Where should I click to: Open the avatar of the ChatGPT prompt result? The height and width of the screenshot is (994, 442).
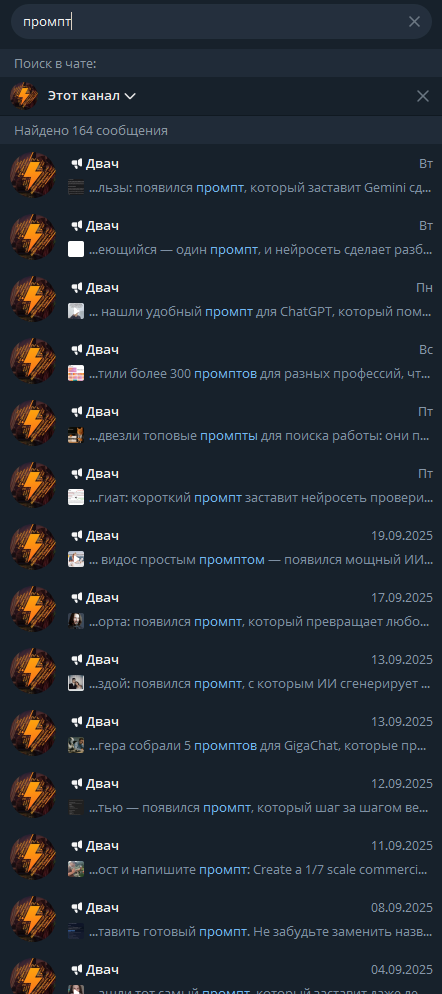coord(33,299)
